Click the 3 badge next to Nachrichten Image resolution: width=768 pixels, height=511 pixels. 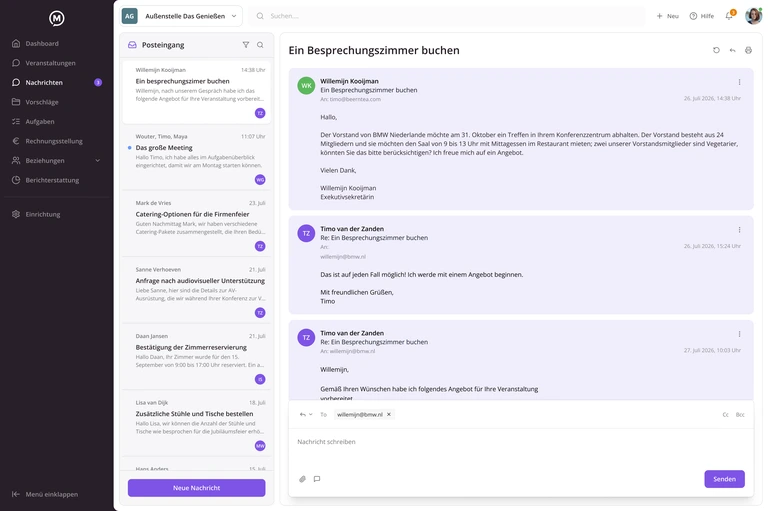coord(98,82)
